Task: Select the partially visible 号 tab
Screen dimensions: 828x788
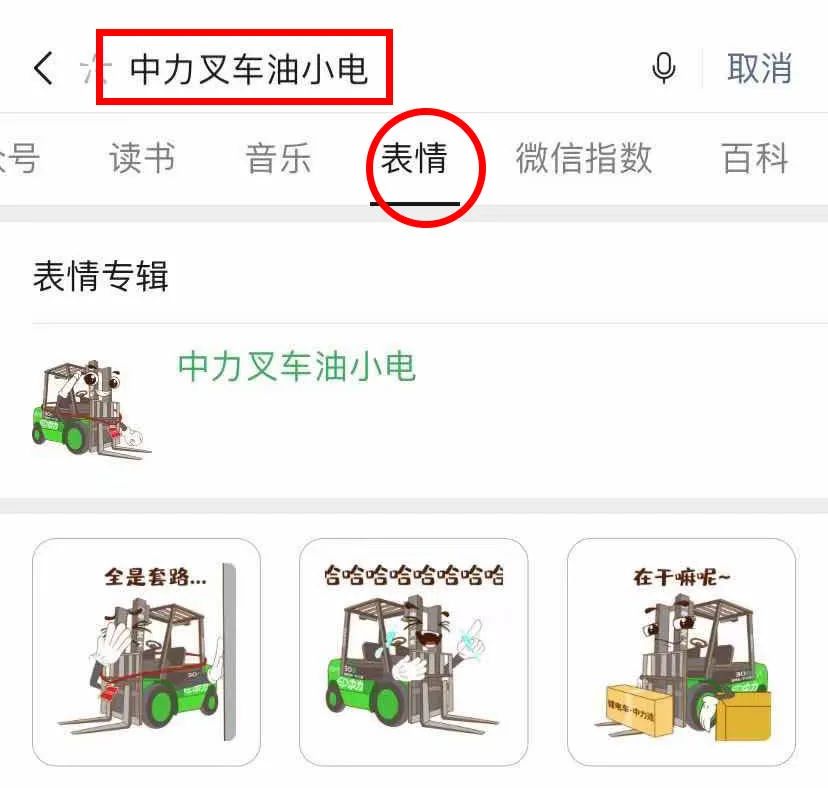Action: [20, 157]
